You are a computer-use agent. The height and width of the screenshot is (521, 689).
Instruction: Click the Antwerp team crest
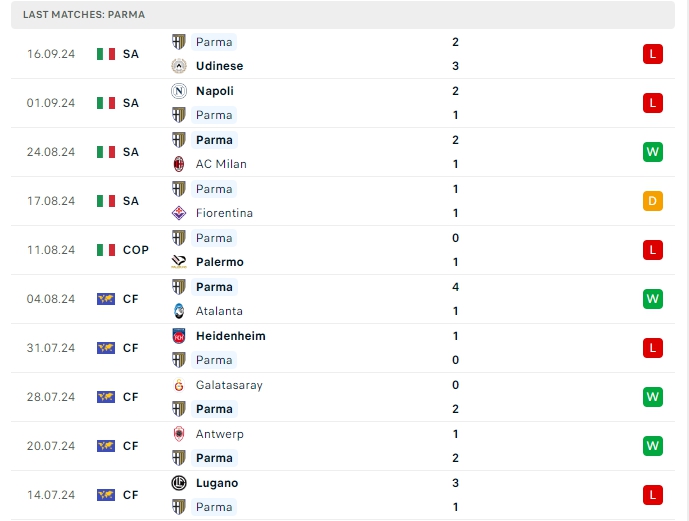coord(179,434)
